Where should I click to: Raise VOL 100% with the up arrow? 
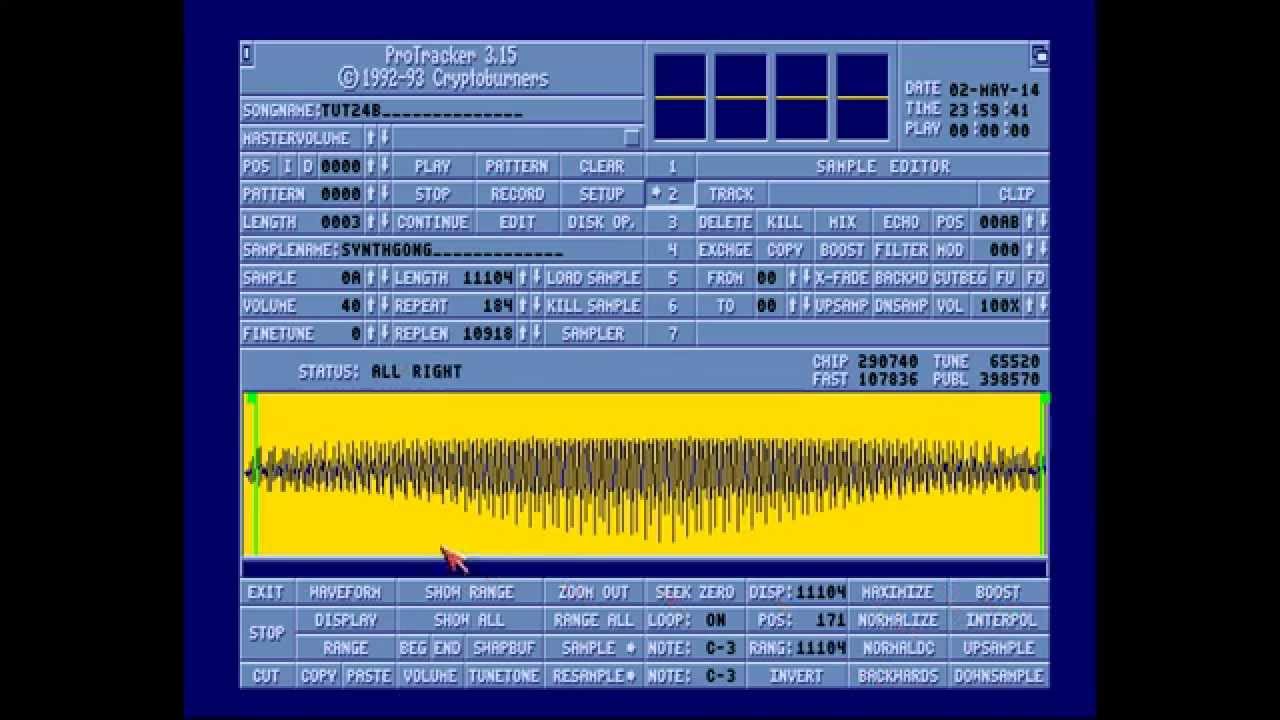[1029, 306]
